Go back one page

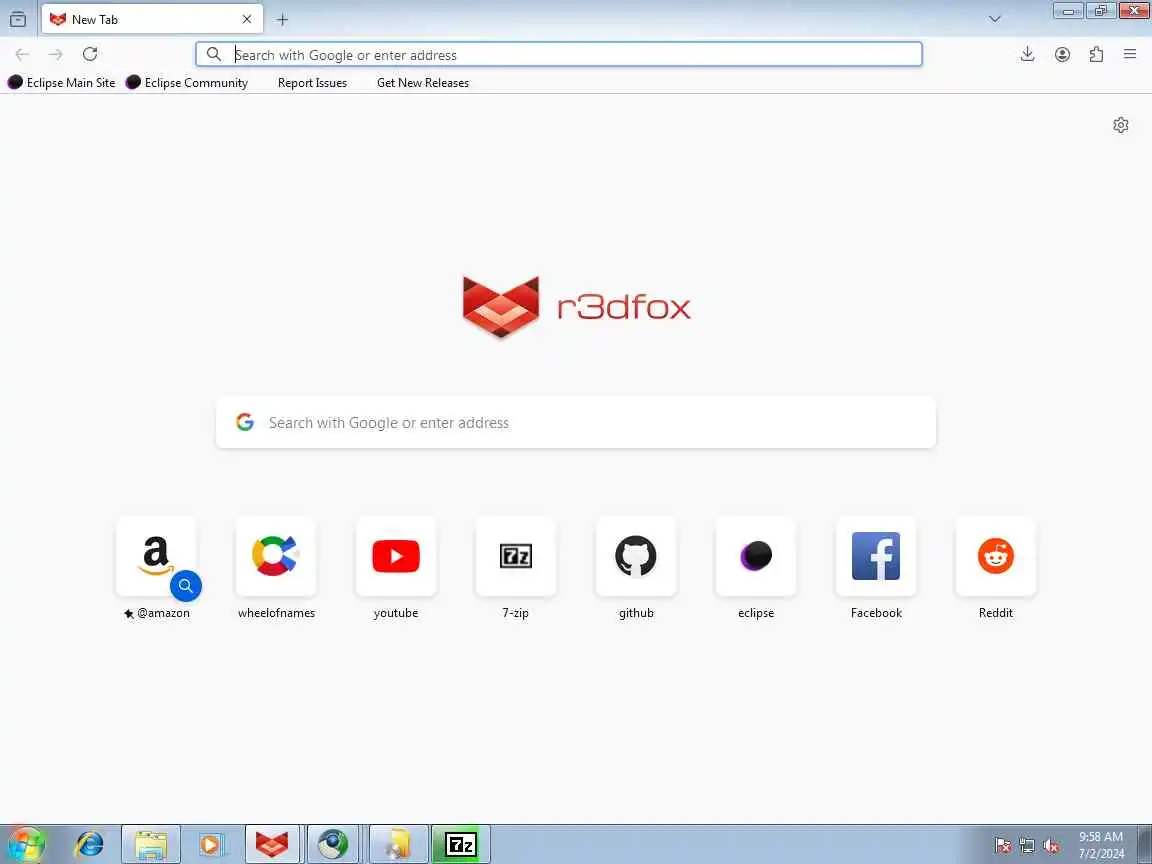[x=22, y=54]
